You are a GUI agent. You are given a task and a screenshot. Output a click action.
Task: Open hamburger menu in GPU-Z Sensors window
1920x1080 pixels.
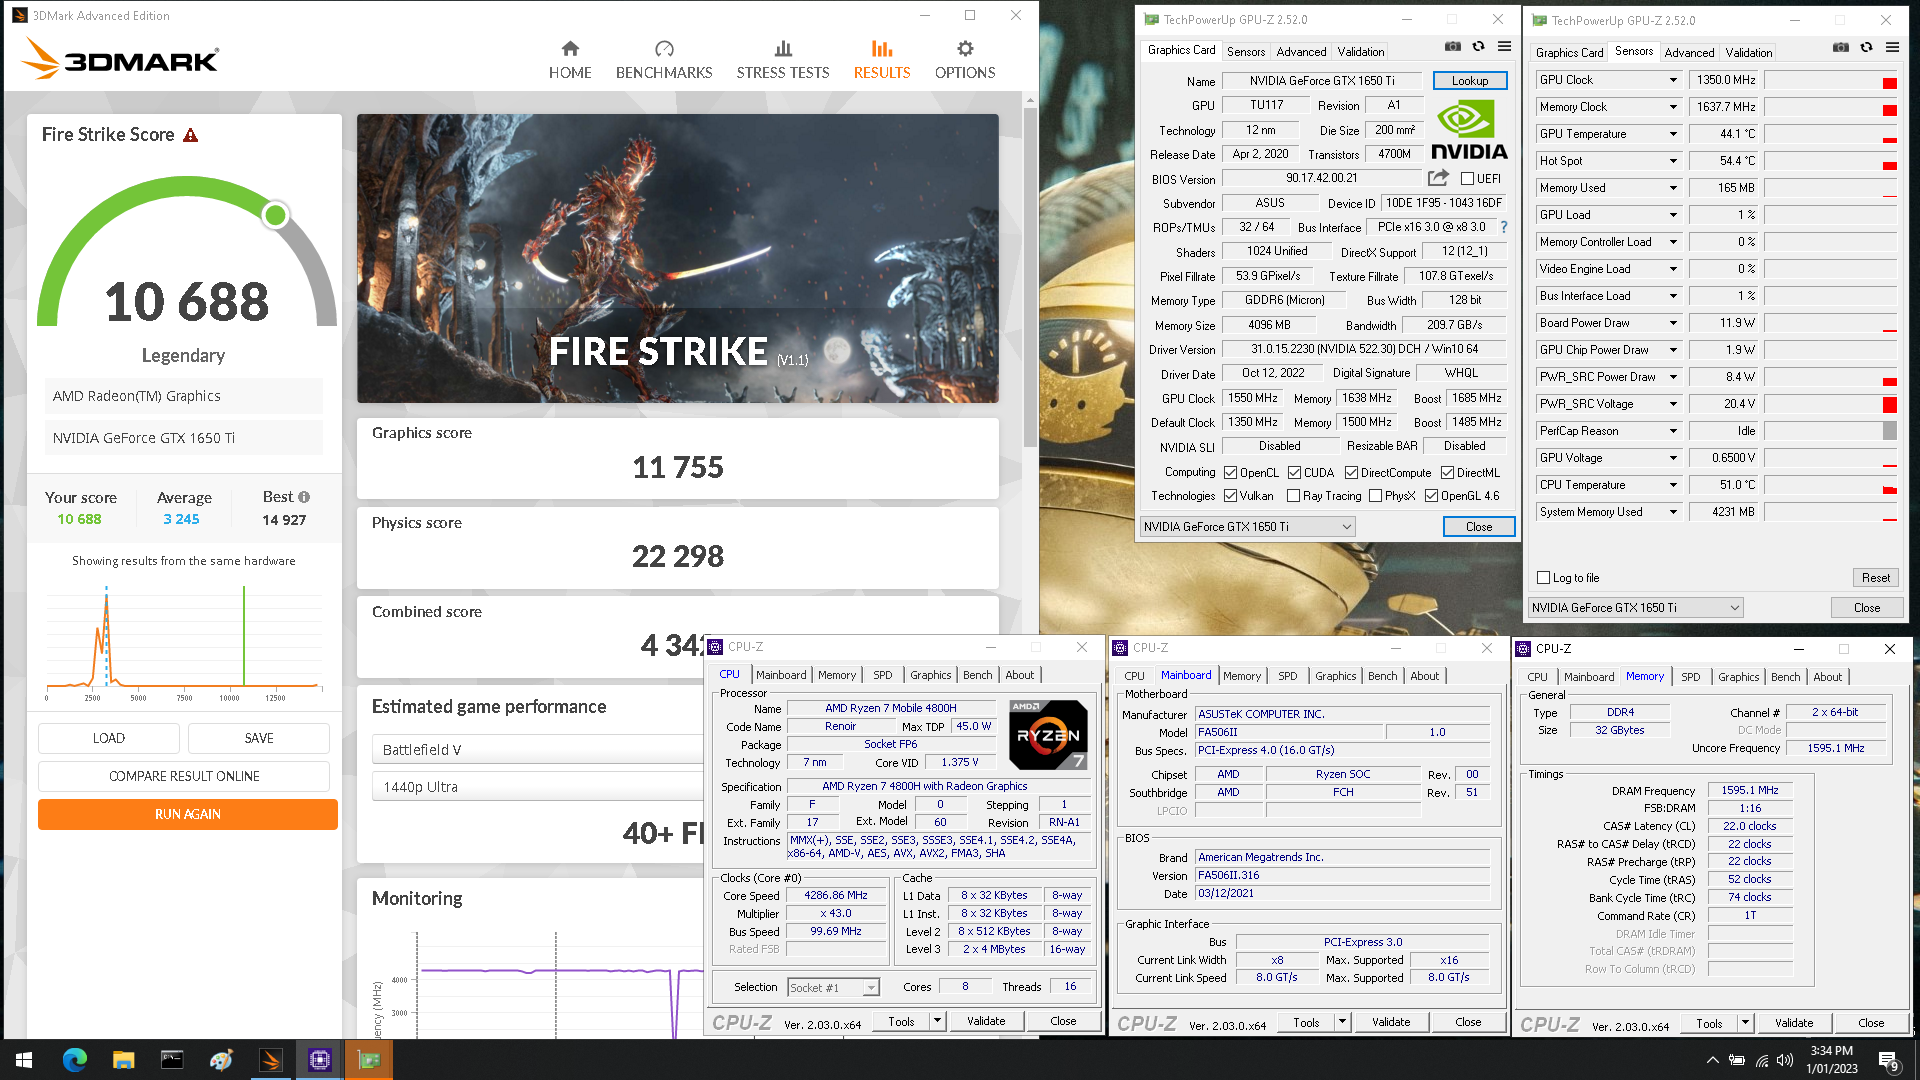click(1892, 48)
